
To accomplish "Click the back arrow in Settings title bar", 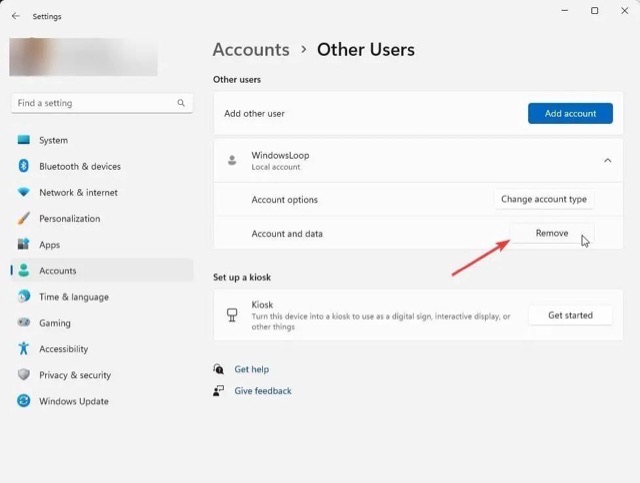I will click(x=15, y=16).
